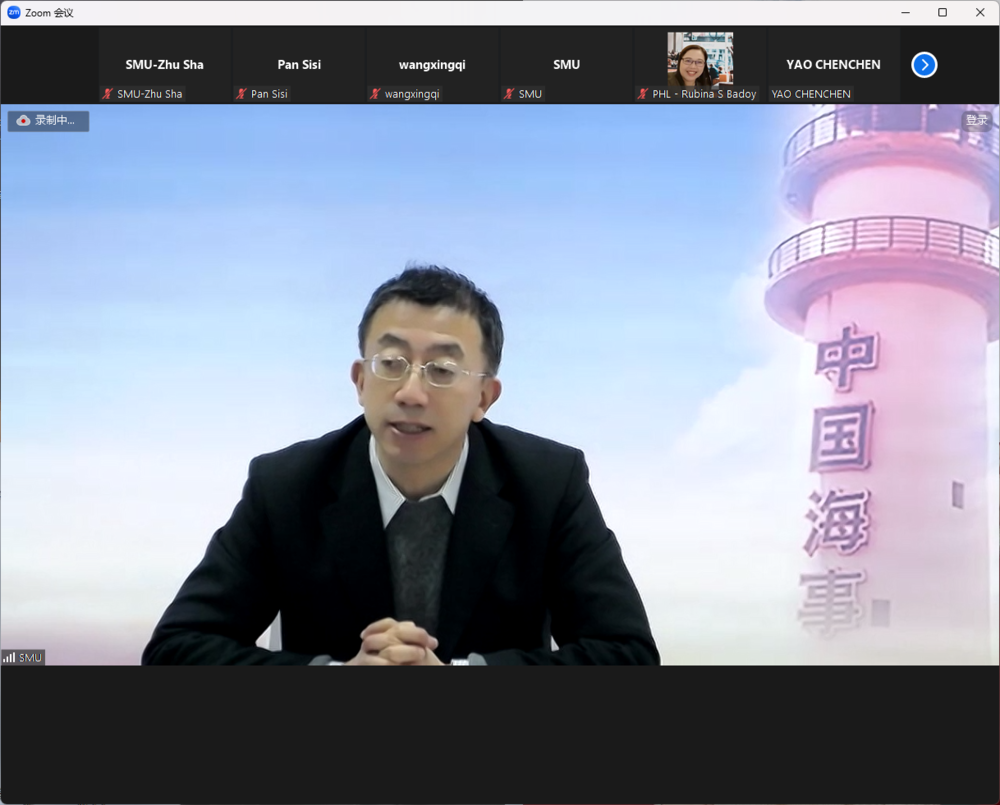Image resolution: width=1000 pixels, height=805 pixels.
Task: Toggle mute for Pan Sisi
Action: click(240, 93)
